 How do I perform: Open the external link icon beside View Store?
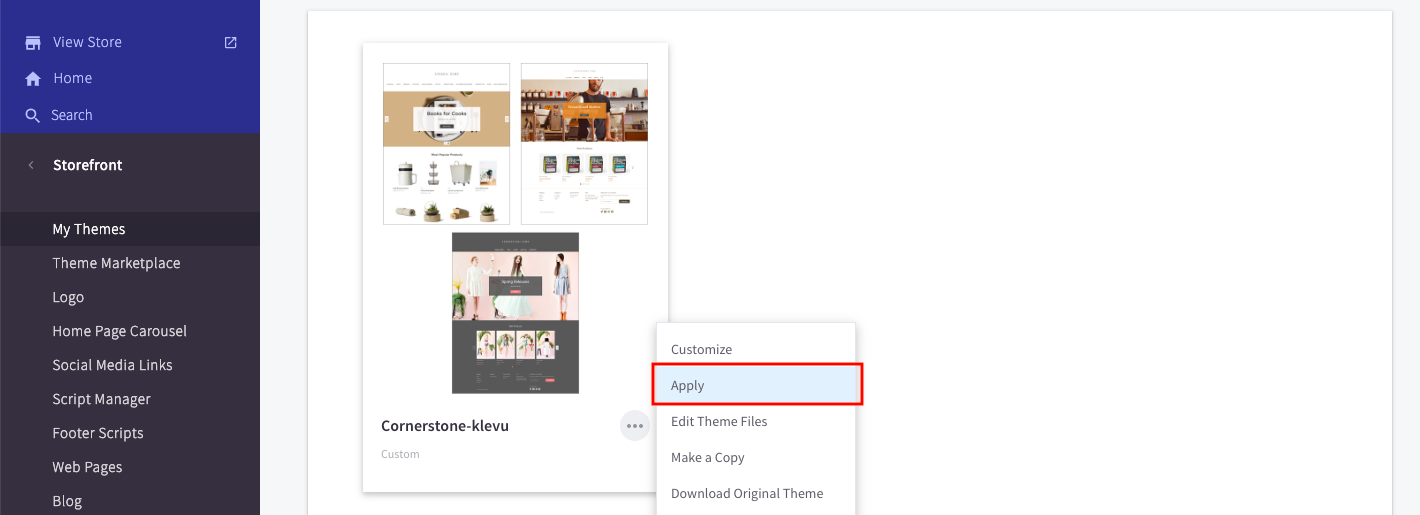click(231, 42)
